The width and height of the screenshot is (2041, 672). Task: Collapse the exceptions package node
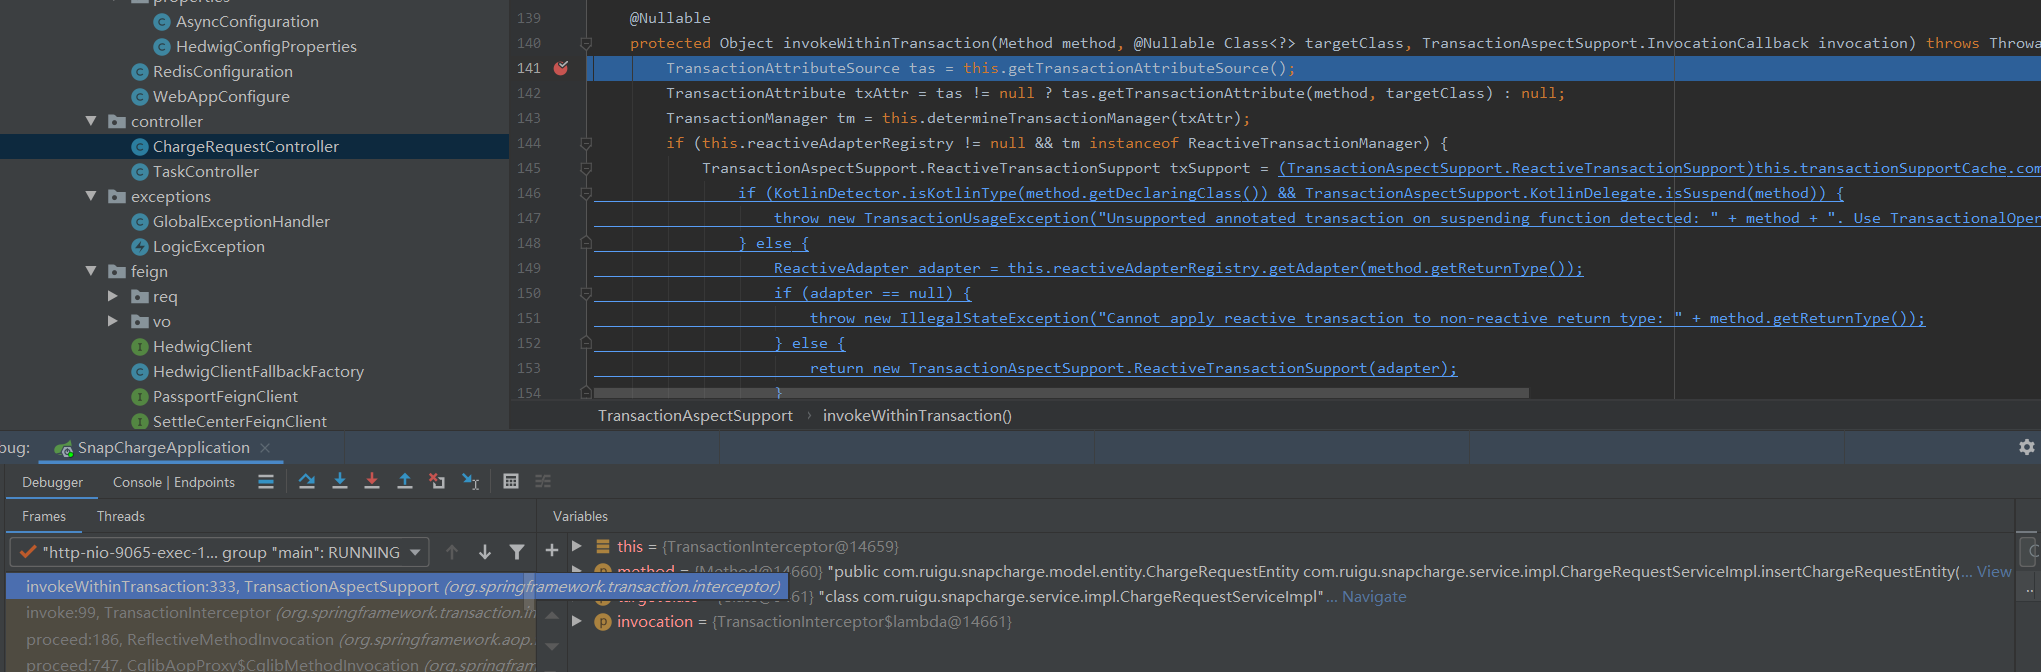(x=91, y=196)
